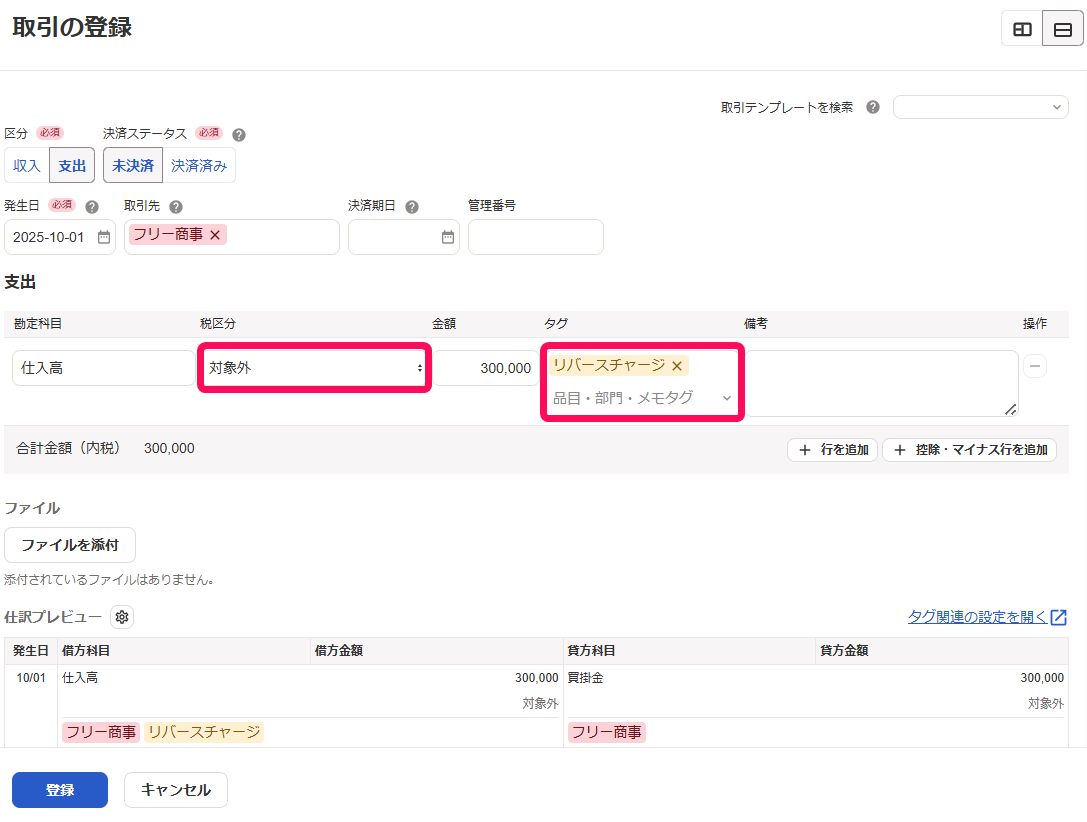Open help icon beside 発生日
This screenshot has height=822, width=1087.
point(92,207)
